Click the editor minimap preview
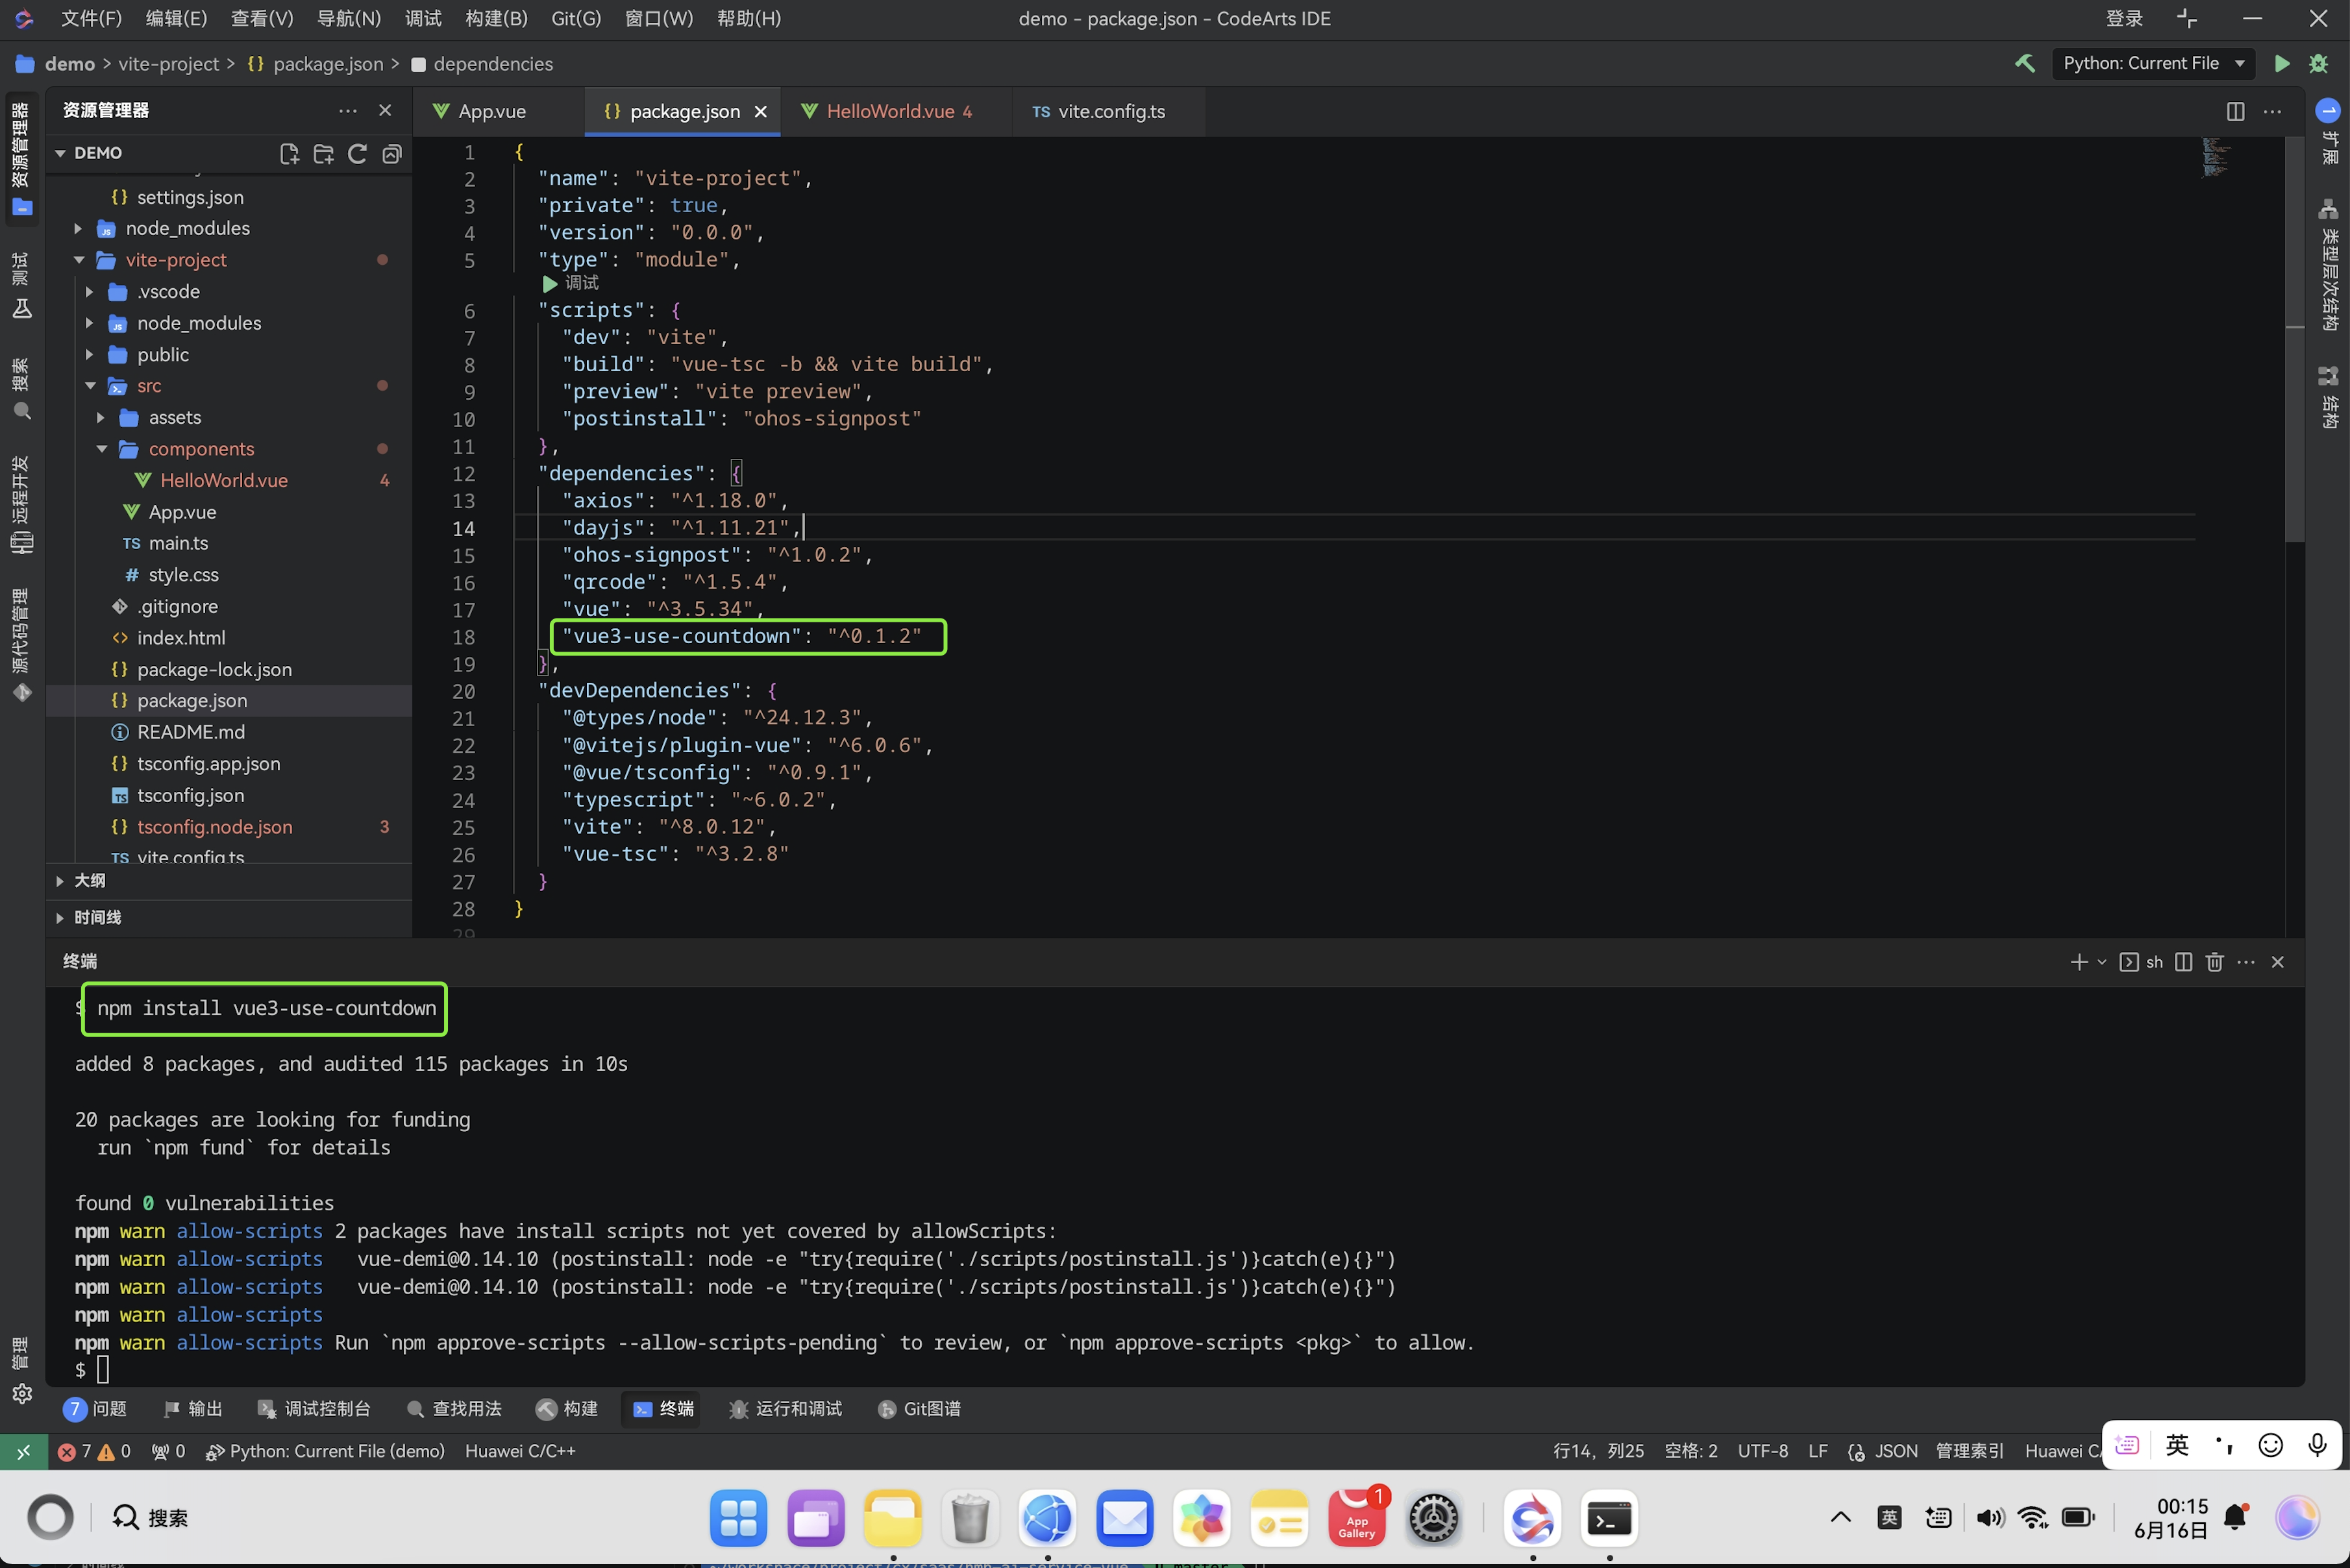 click(x=2216, y=158)
